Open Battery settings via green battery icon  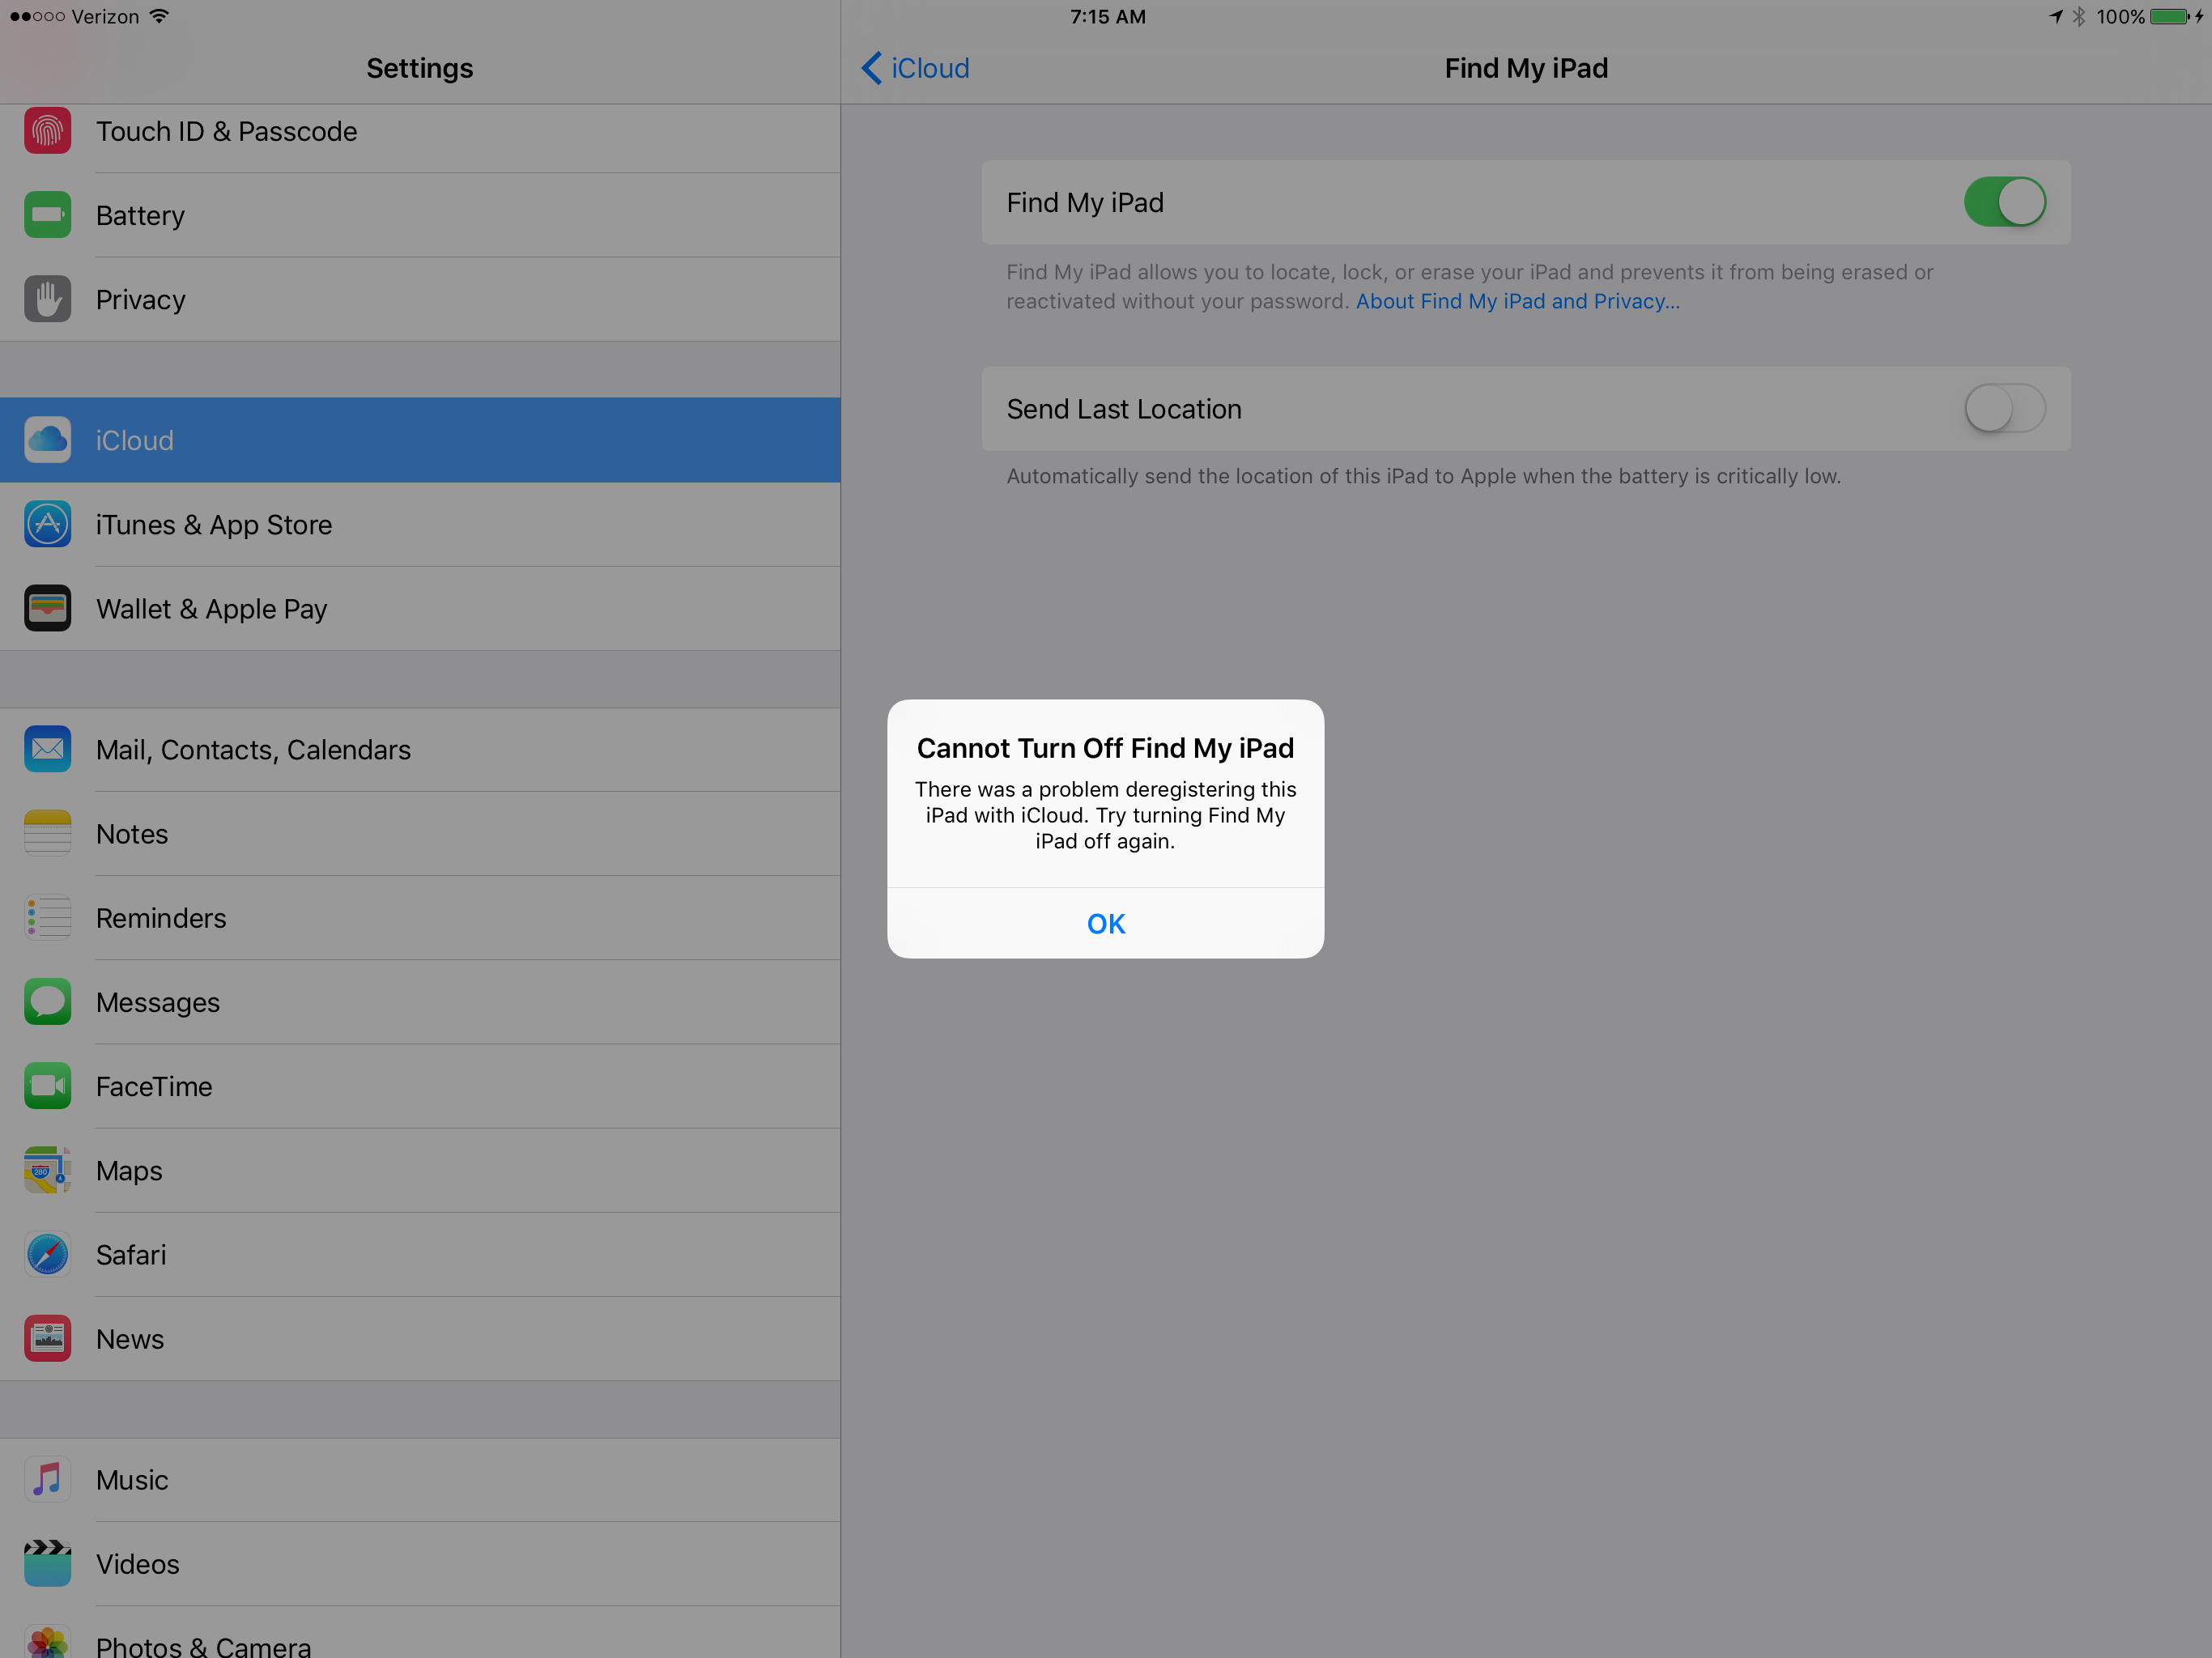[x=47, y=215]
